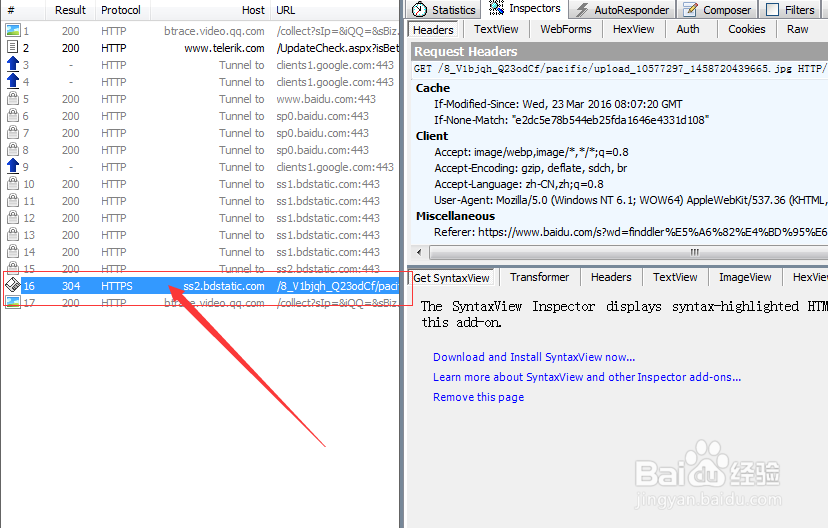Click the Statistics clock icon
This screenshot has width=828, height=528.
(419, 10)
